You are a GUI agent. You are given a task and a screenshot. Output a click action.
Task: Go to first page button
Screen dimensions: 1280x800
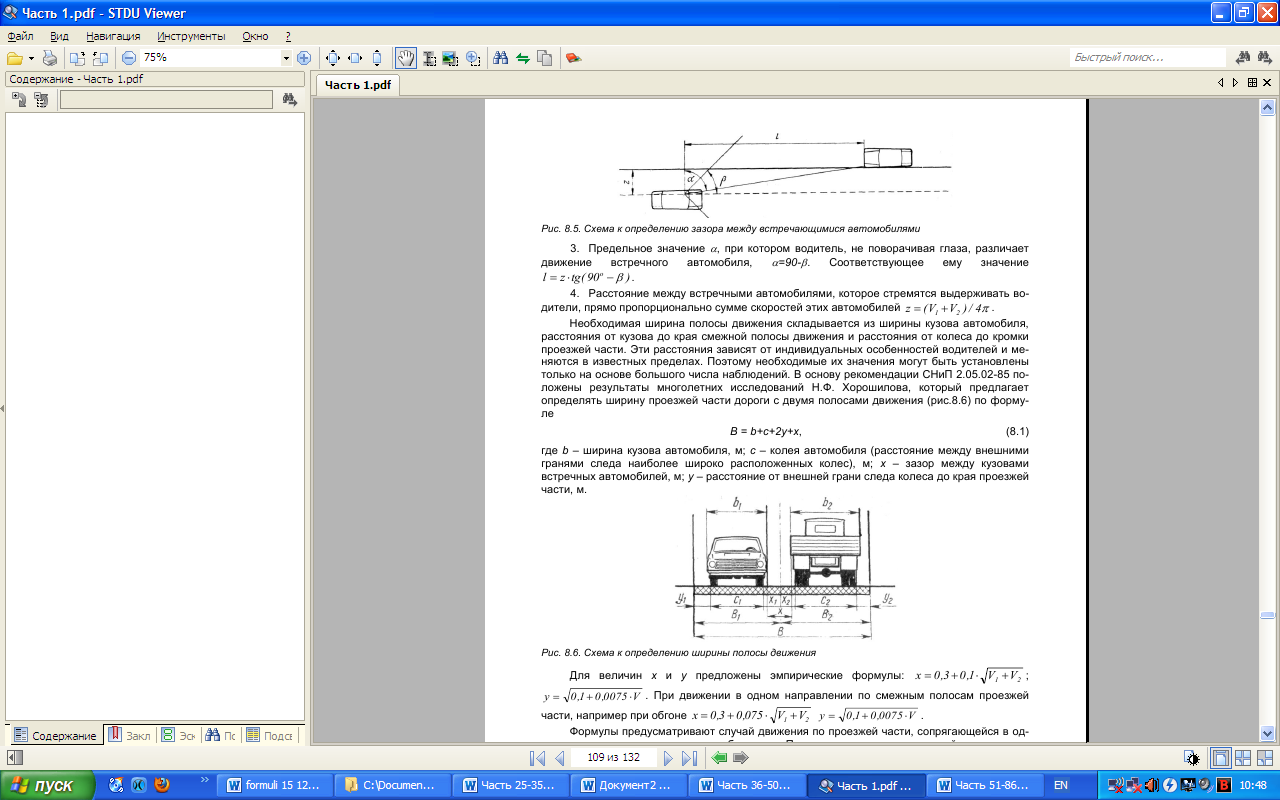click(x=537, y=758)
